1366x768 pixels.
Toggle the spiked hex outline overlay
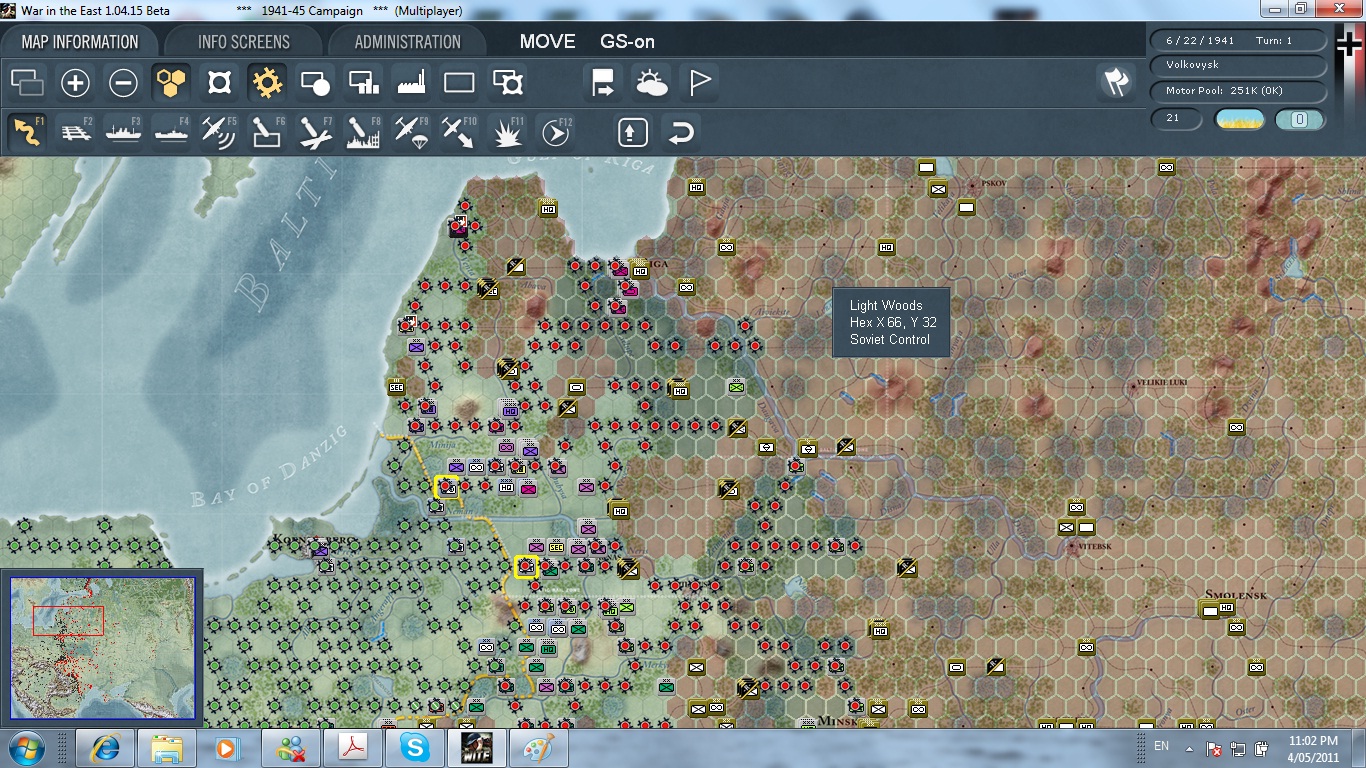(x=219, y=83)
